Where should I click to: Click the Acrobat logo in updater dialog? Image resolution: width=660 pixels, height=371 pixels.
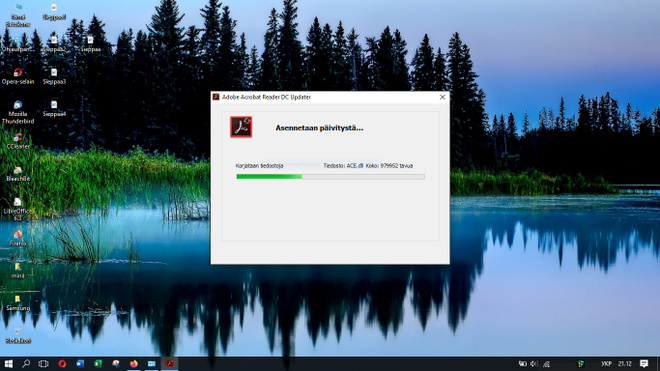pos(241,127)
